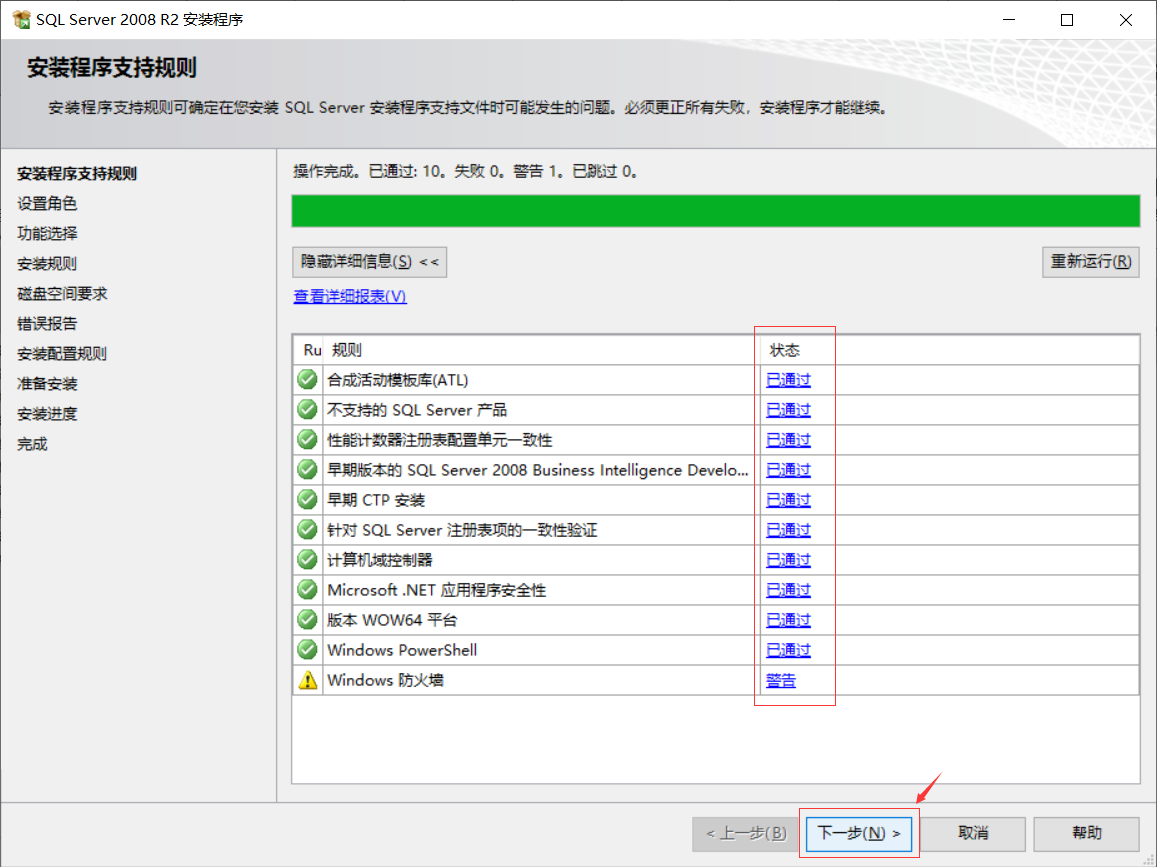1157x867 pixels.
Task: Click rule text 合成活动模板库(ATL)
Action: tap(398, 380)
